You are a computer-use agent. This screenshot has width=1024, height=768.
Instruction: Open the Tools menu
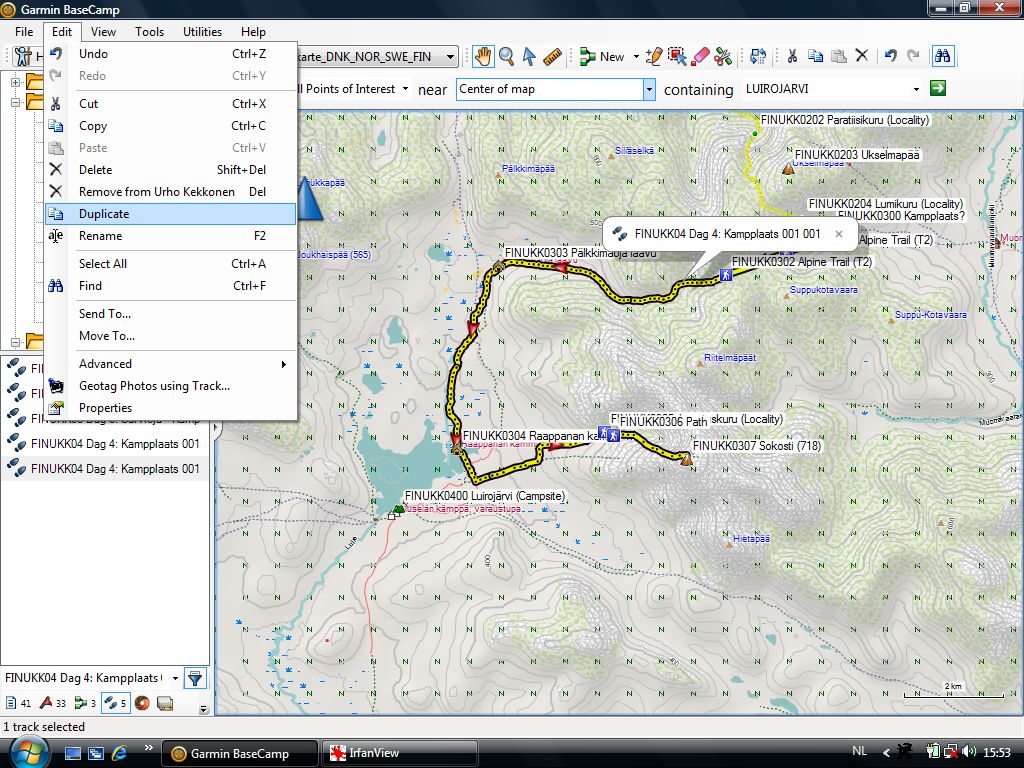[x=149, y=31]
